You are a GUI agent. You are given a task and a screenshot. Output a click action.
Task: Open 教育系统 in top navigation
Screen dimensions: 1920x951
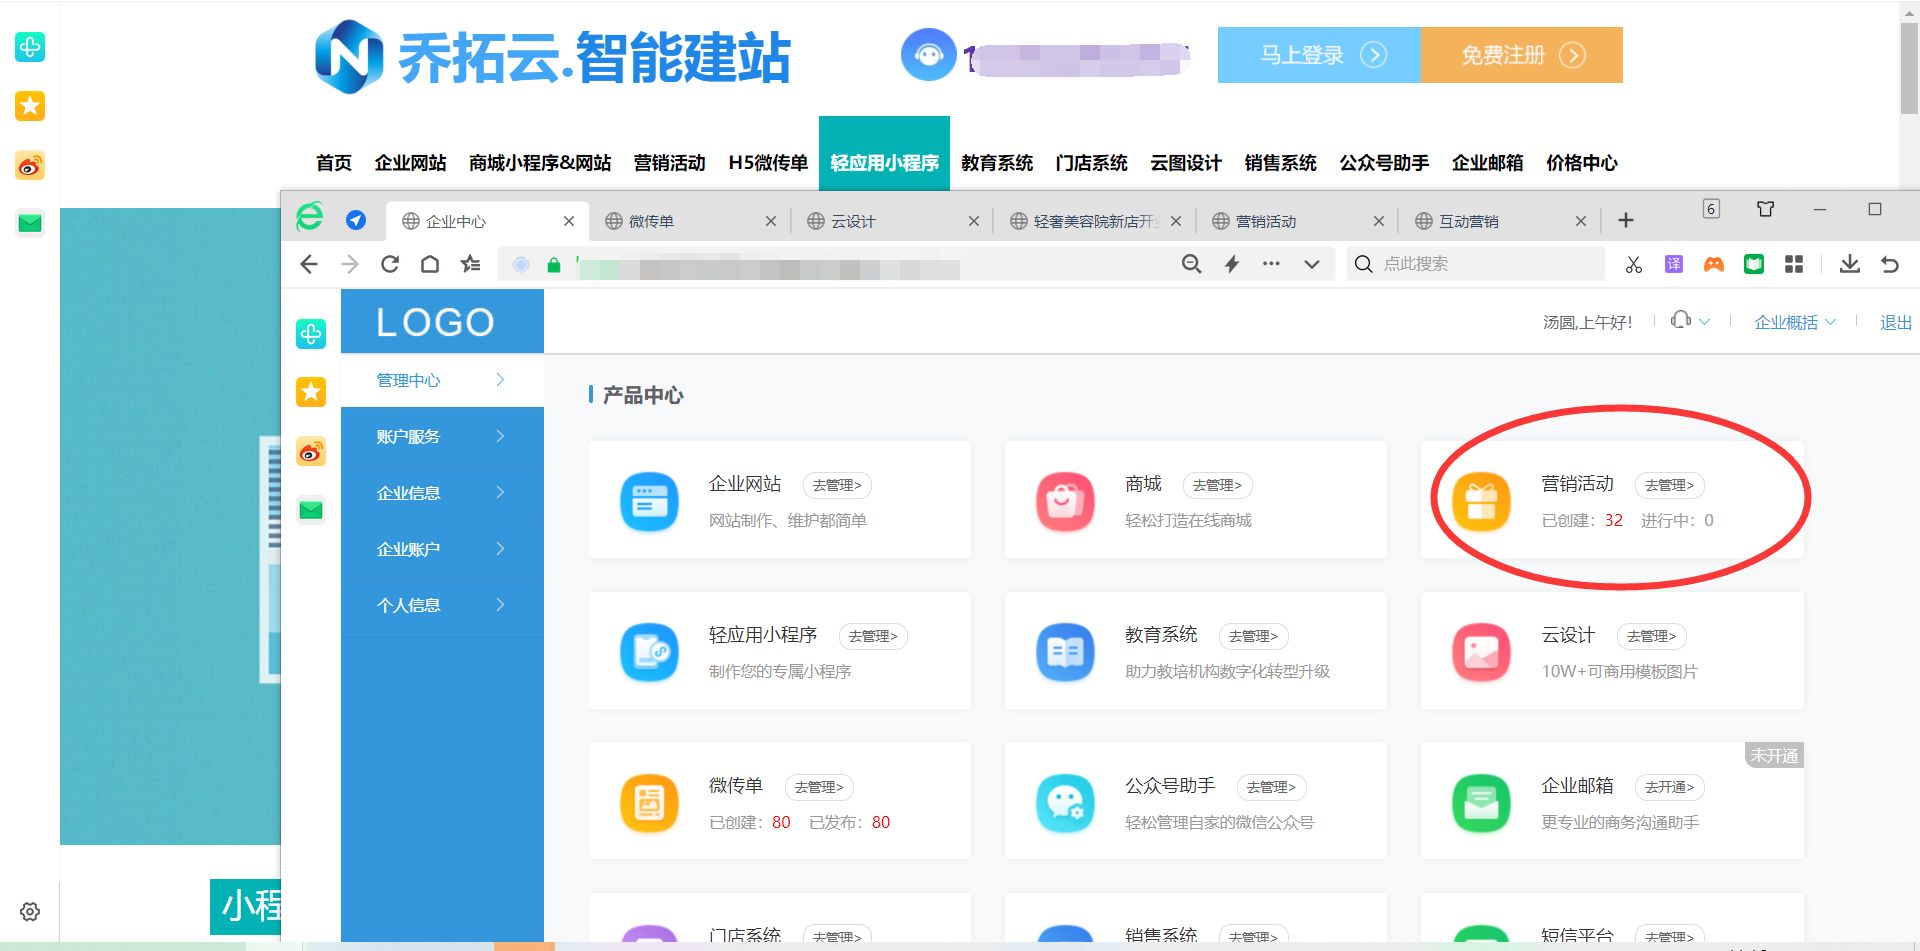coord(997,163)
